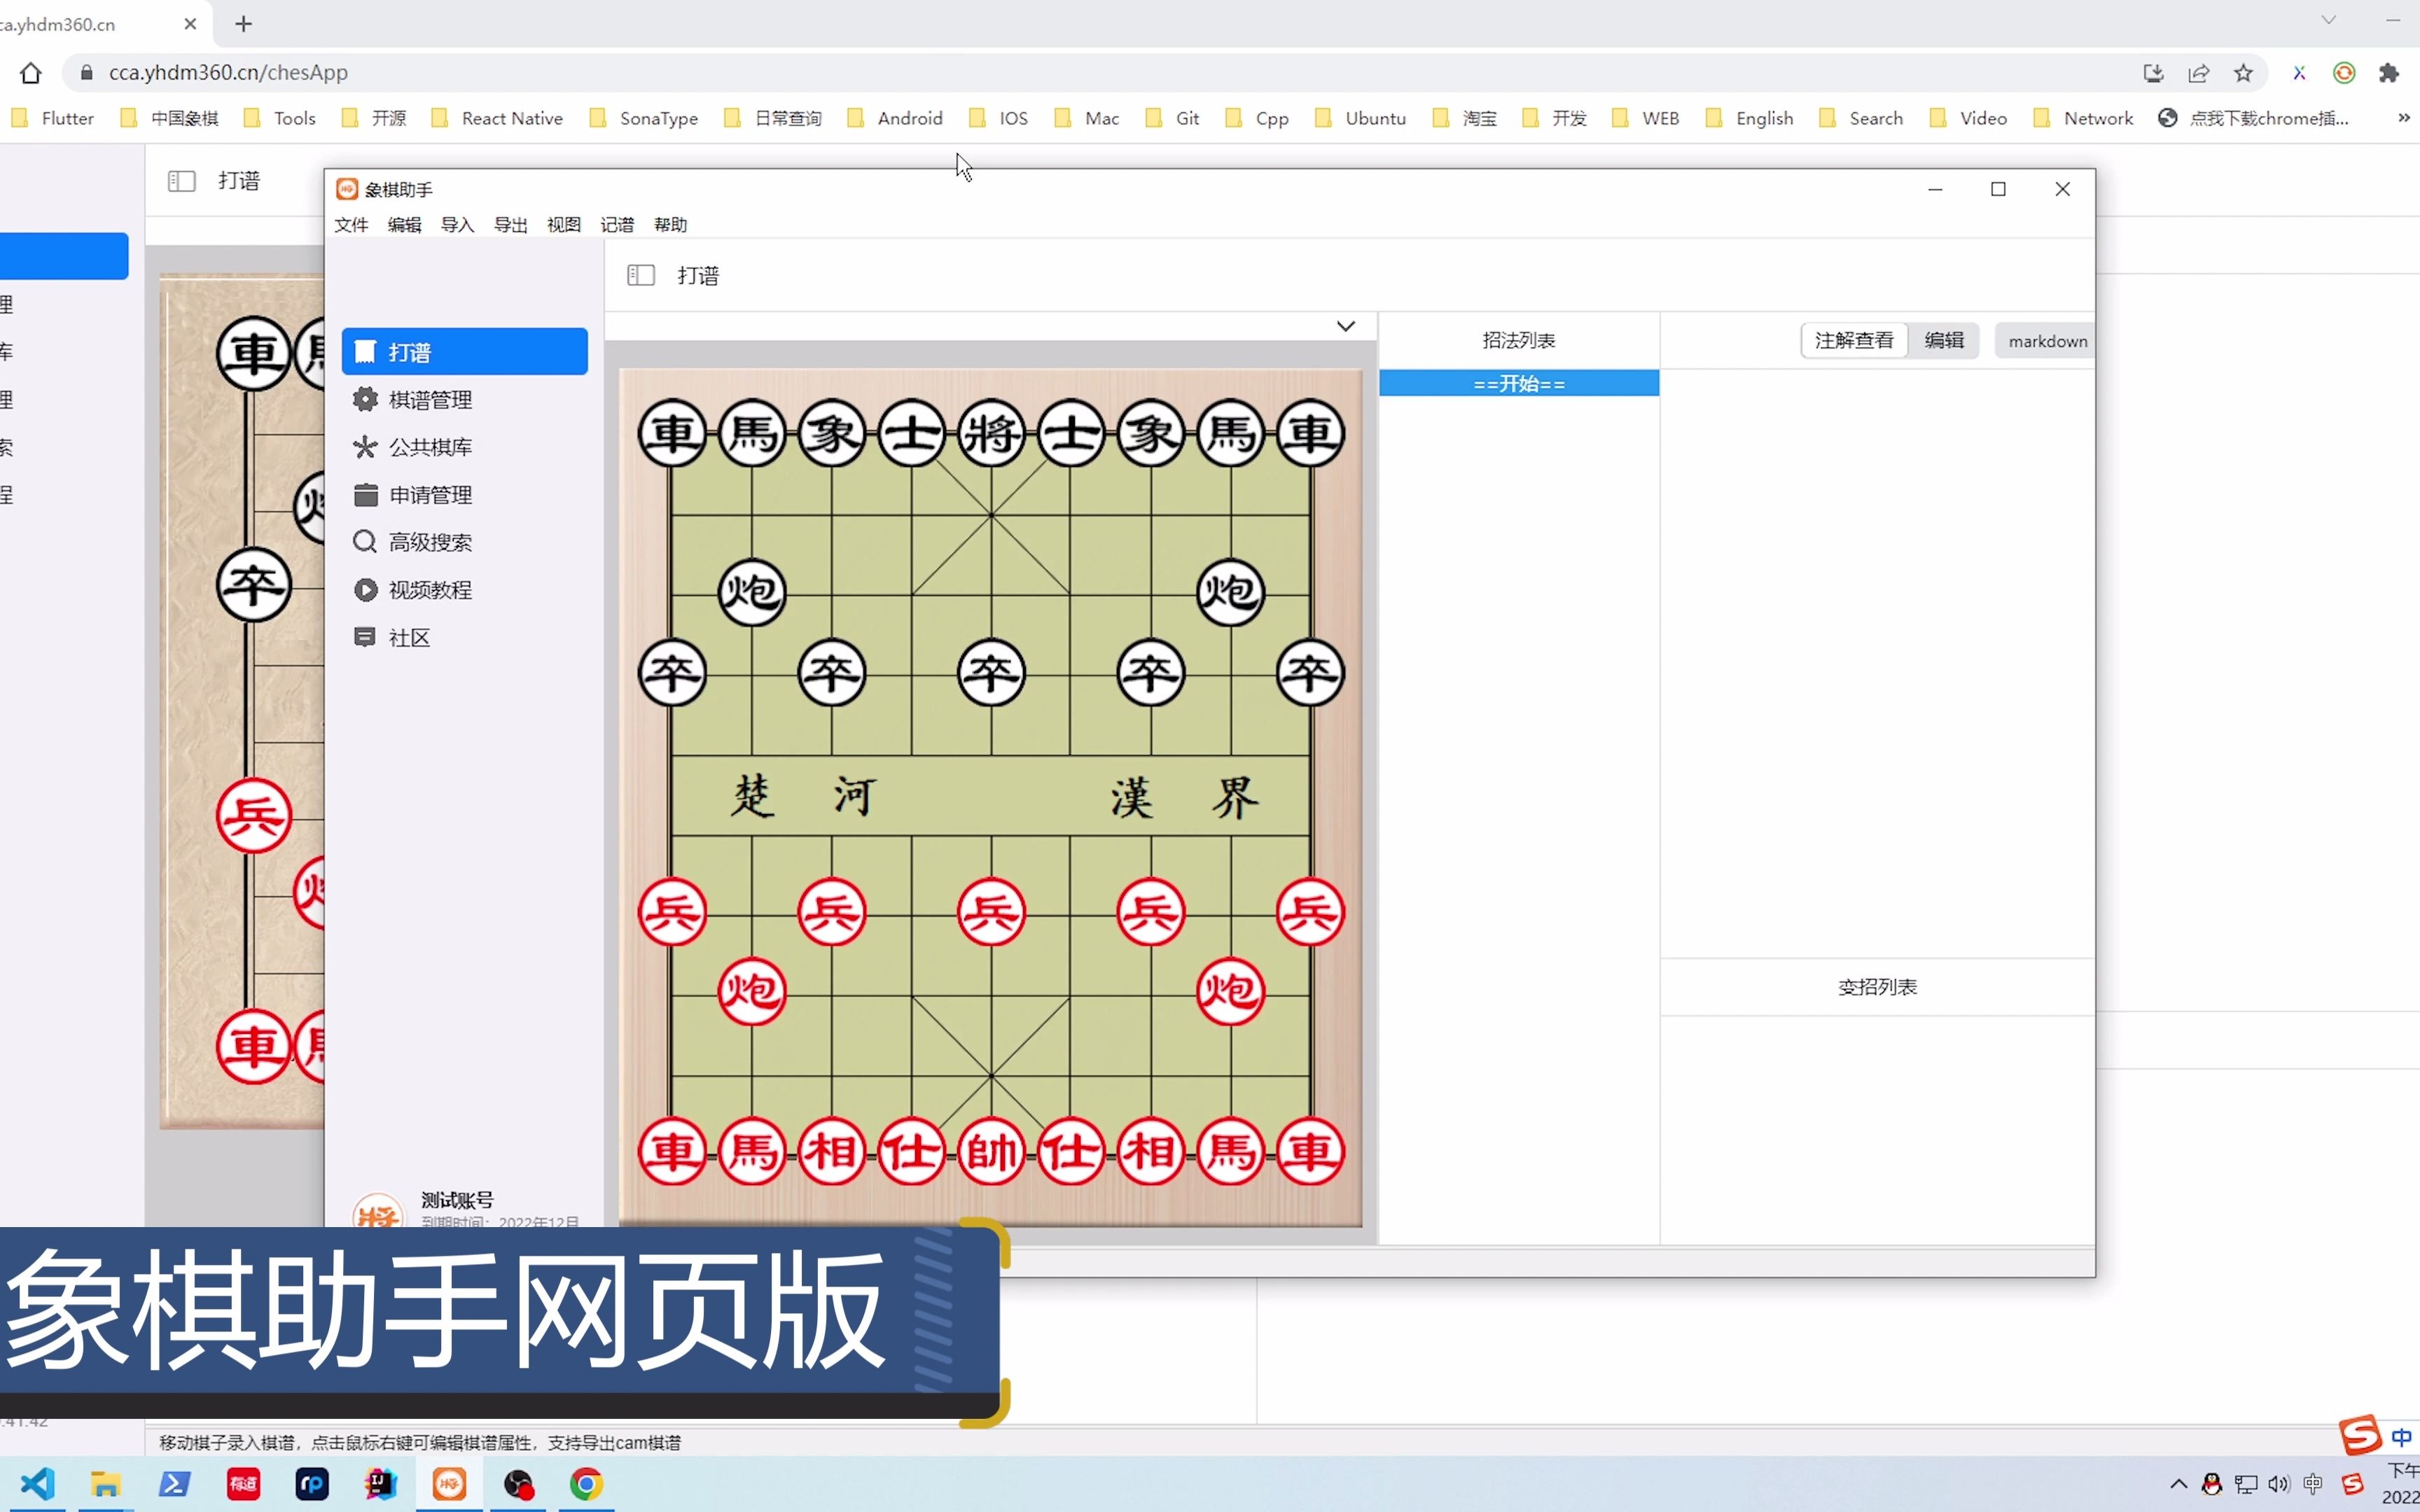
Task: Click 编辑 menu item
Action: (404, 223)
